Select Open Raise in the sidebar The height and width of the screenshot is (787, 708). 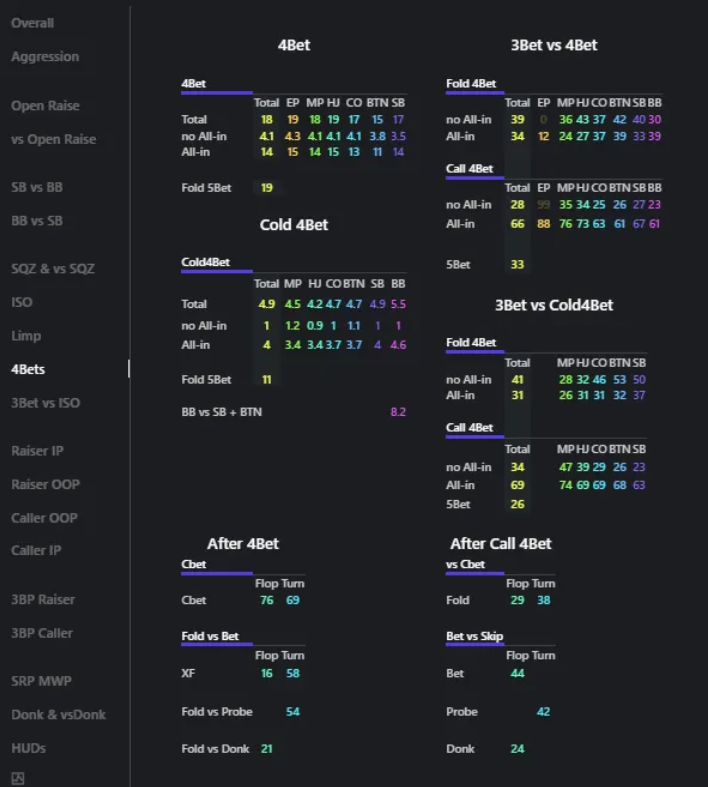point(45,106)
